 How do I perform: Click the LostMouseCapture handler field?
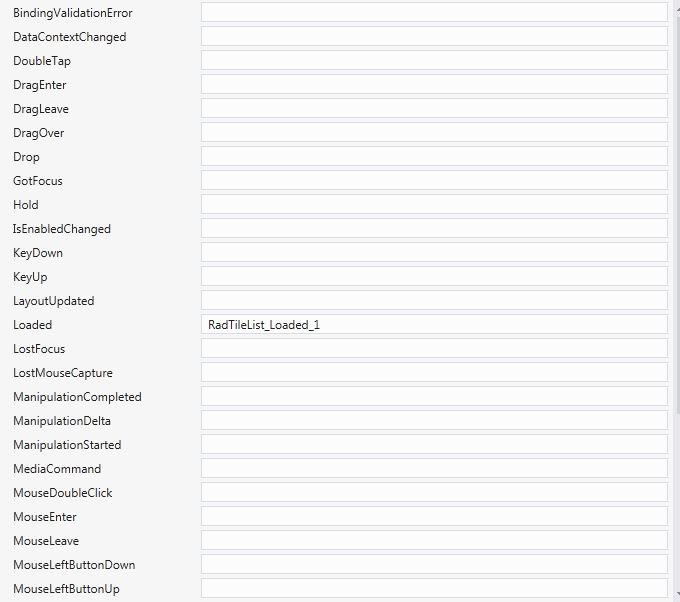click(x=434, y=372)
